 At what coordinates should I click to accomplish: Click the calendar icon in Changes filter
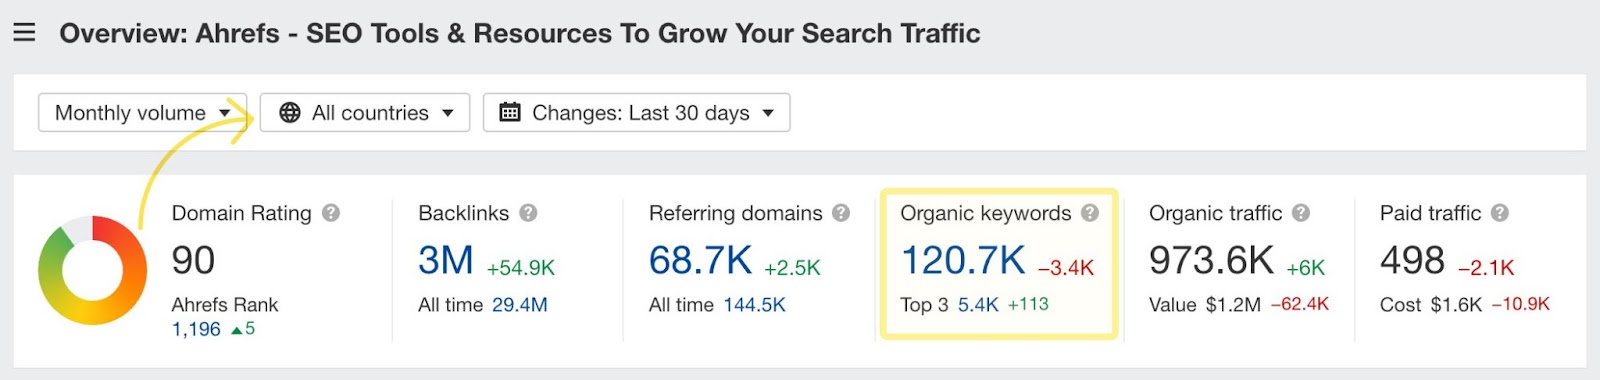pyautogui.click(x=510, y=112)
